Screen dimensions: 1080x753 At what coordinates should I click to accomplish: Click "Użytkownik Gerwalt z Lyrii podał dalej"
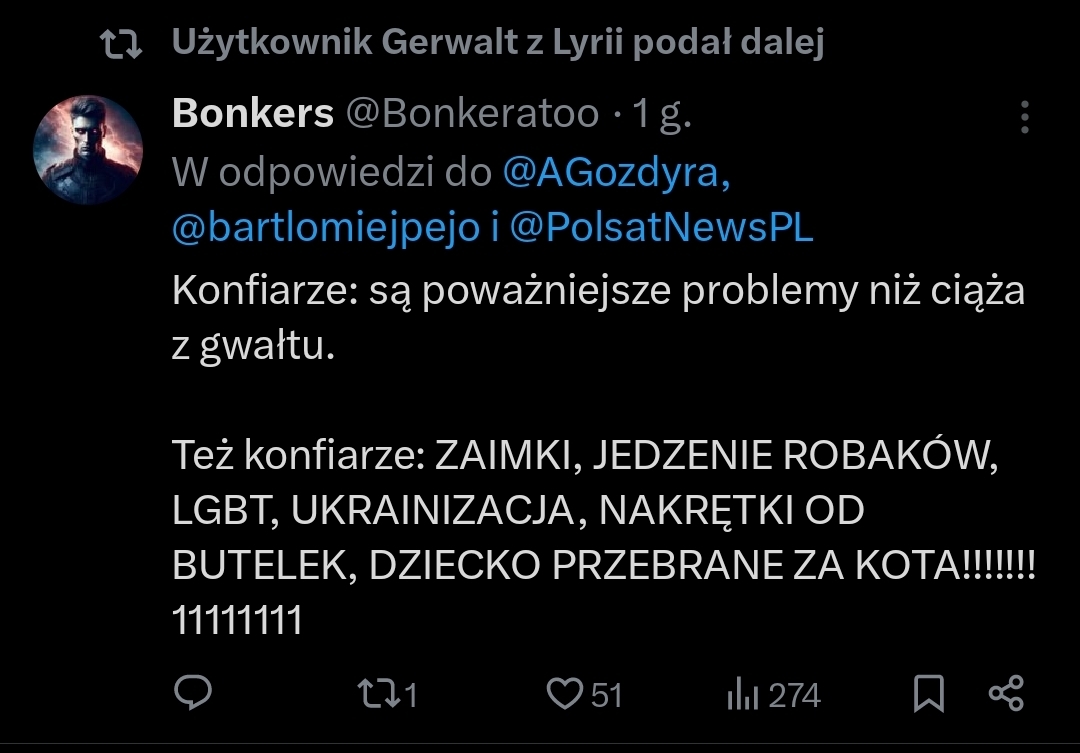(x=497, y=42)
